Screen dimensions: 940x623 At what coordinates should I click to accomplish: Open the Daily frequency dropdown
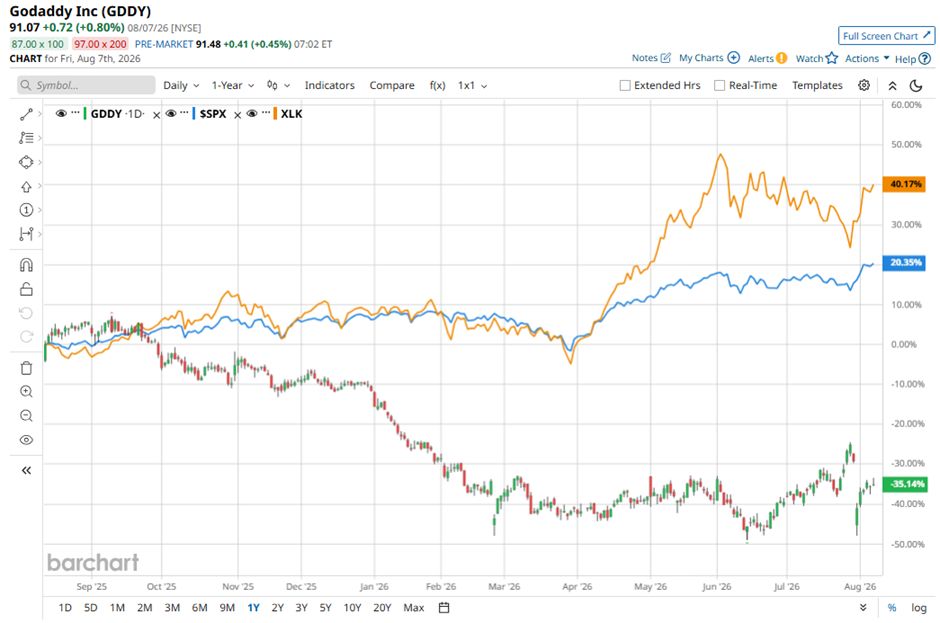(x=181, y=85)
